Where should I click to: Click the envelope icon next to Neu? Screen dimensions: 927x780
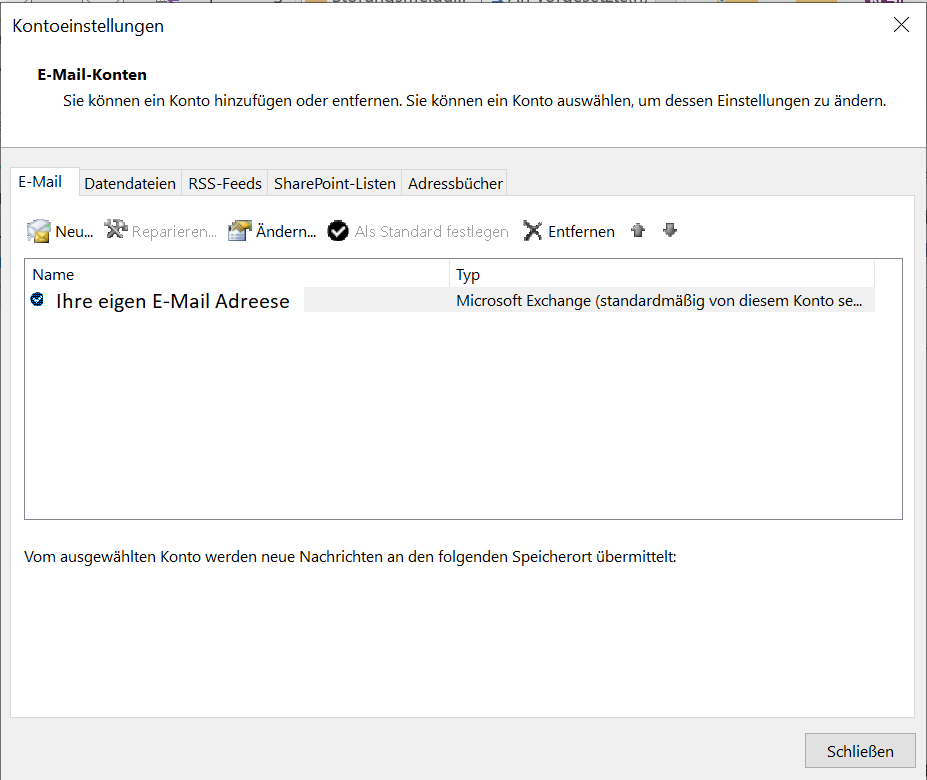click(x=37, y=230)
